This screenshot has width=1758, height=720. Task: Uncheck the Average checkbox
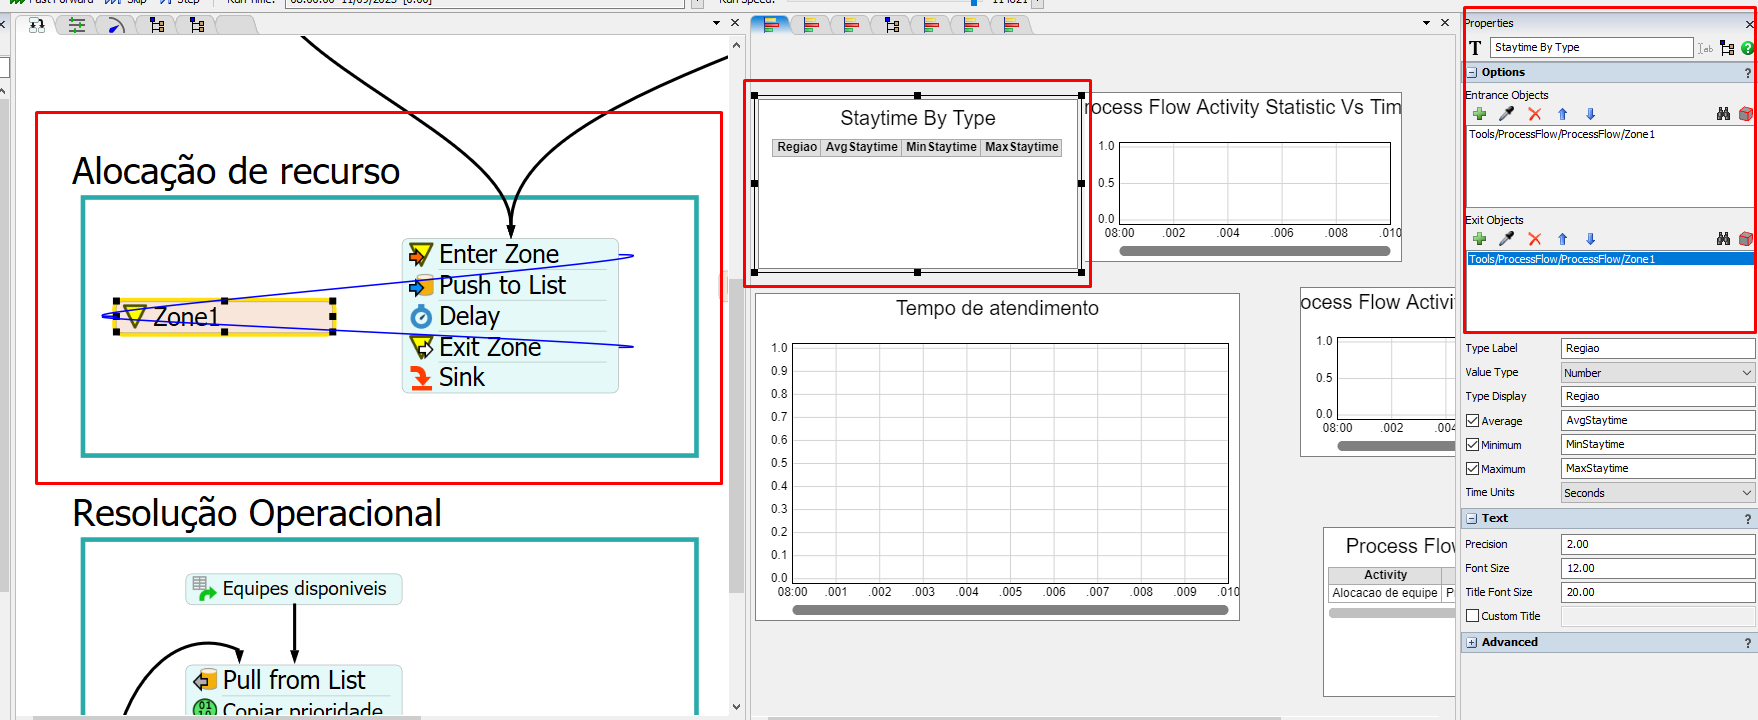[1472, 421]
